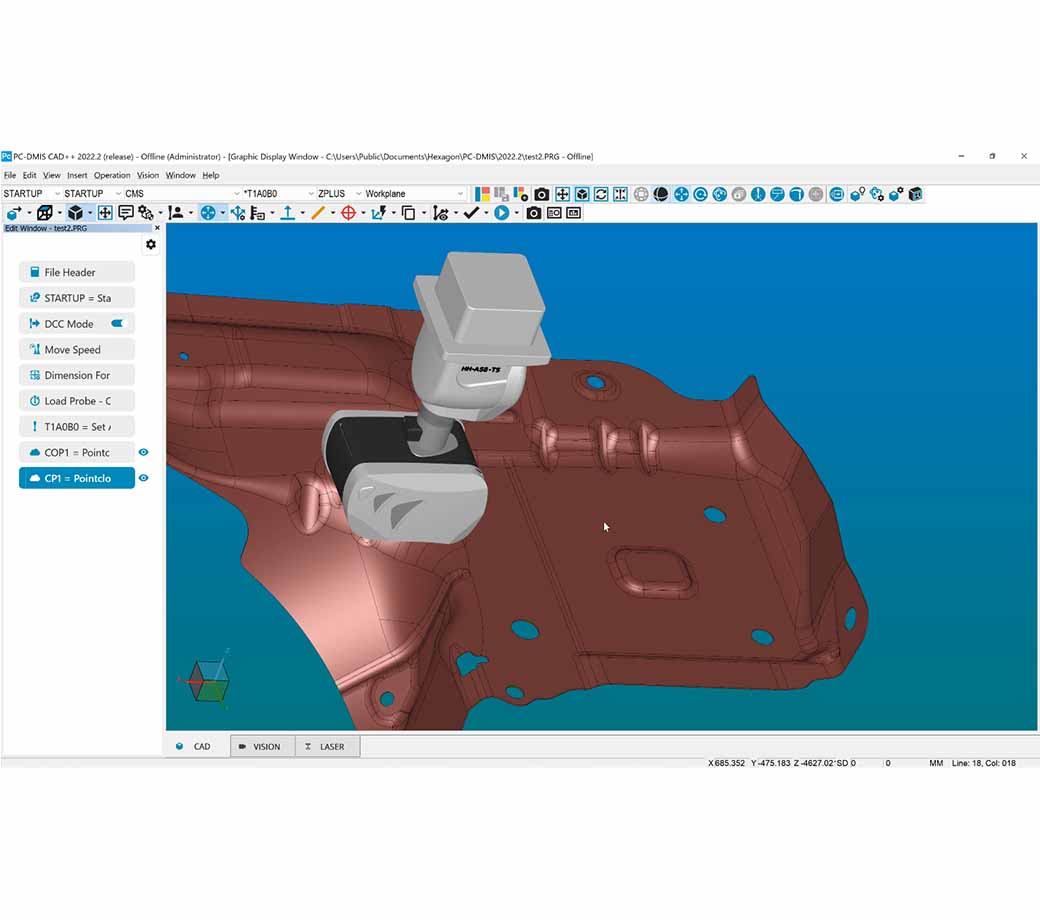Expand arrow next to red crosshair icon
The height and width of the screenshot is (920, 1040).
pyautogui.click(x=363, y=214)
